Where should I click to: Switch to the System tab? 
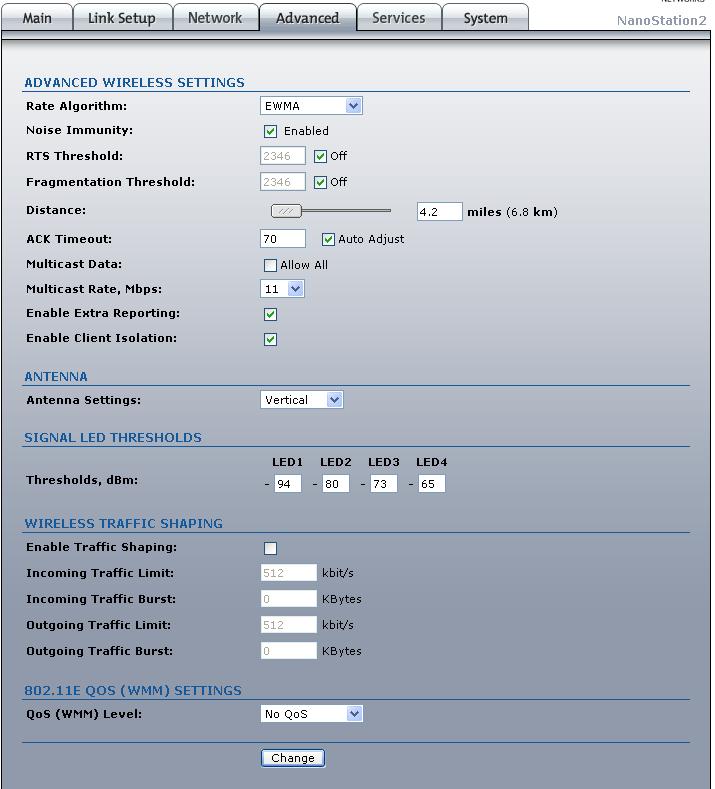[x=485, y=18]
